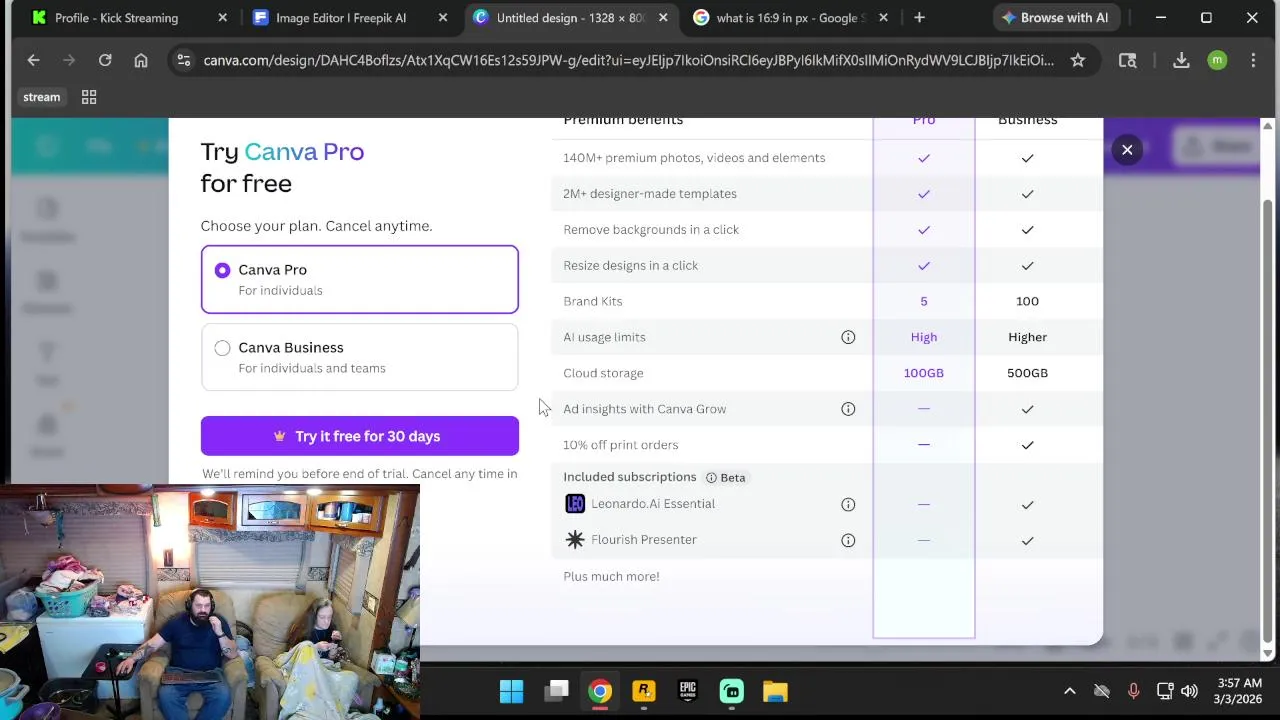Screen dimensions: 1280x720
Task: Open File Explorer from taskbar
Action: 776,691
